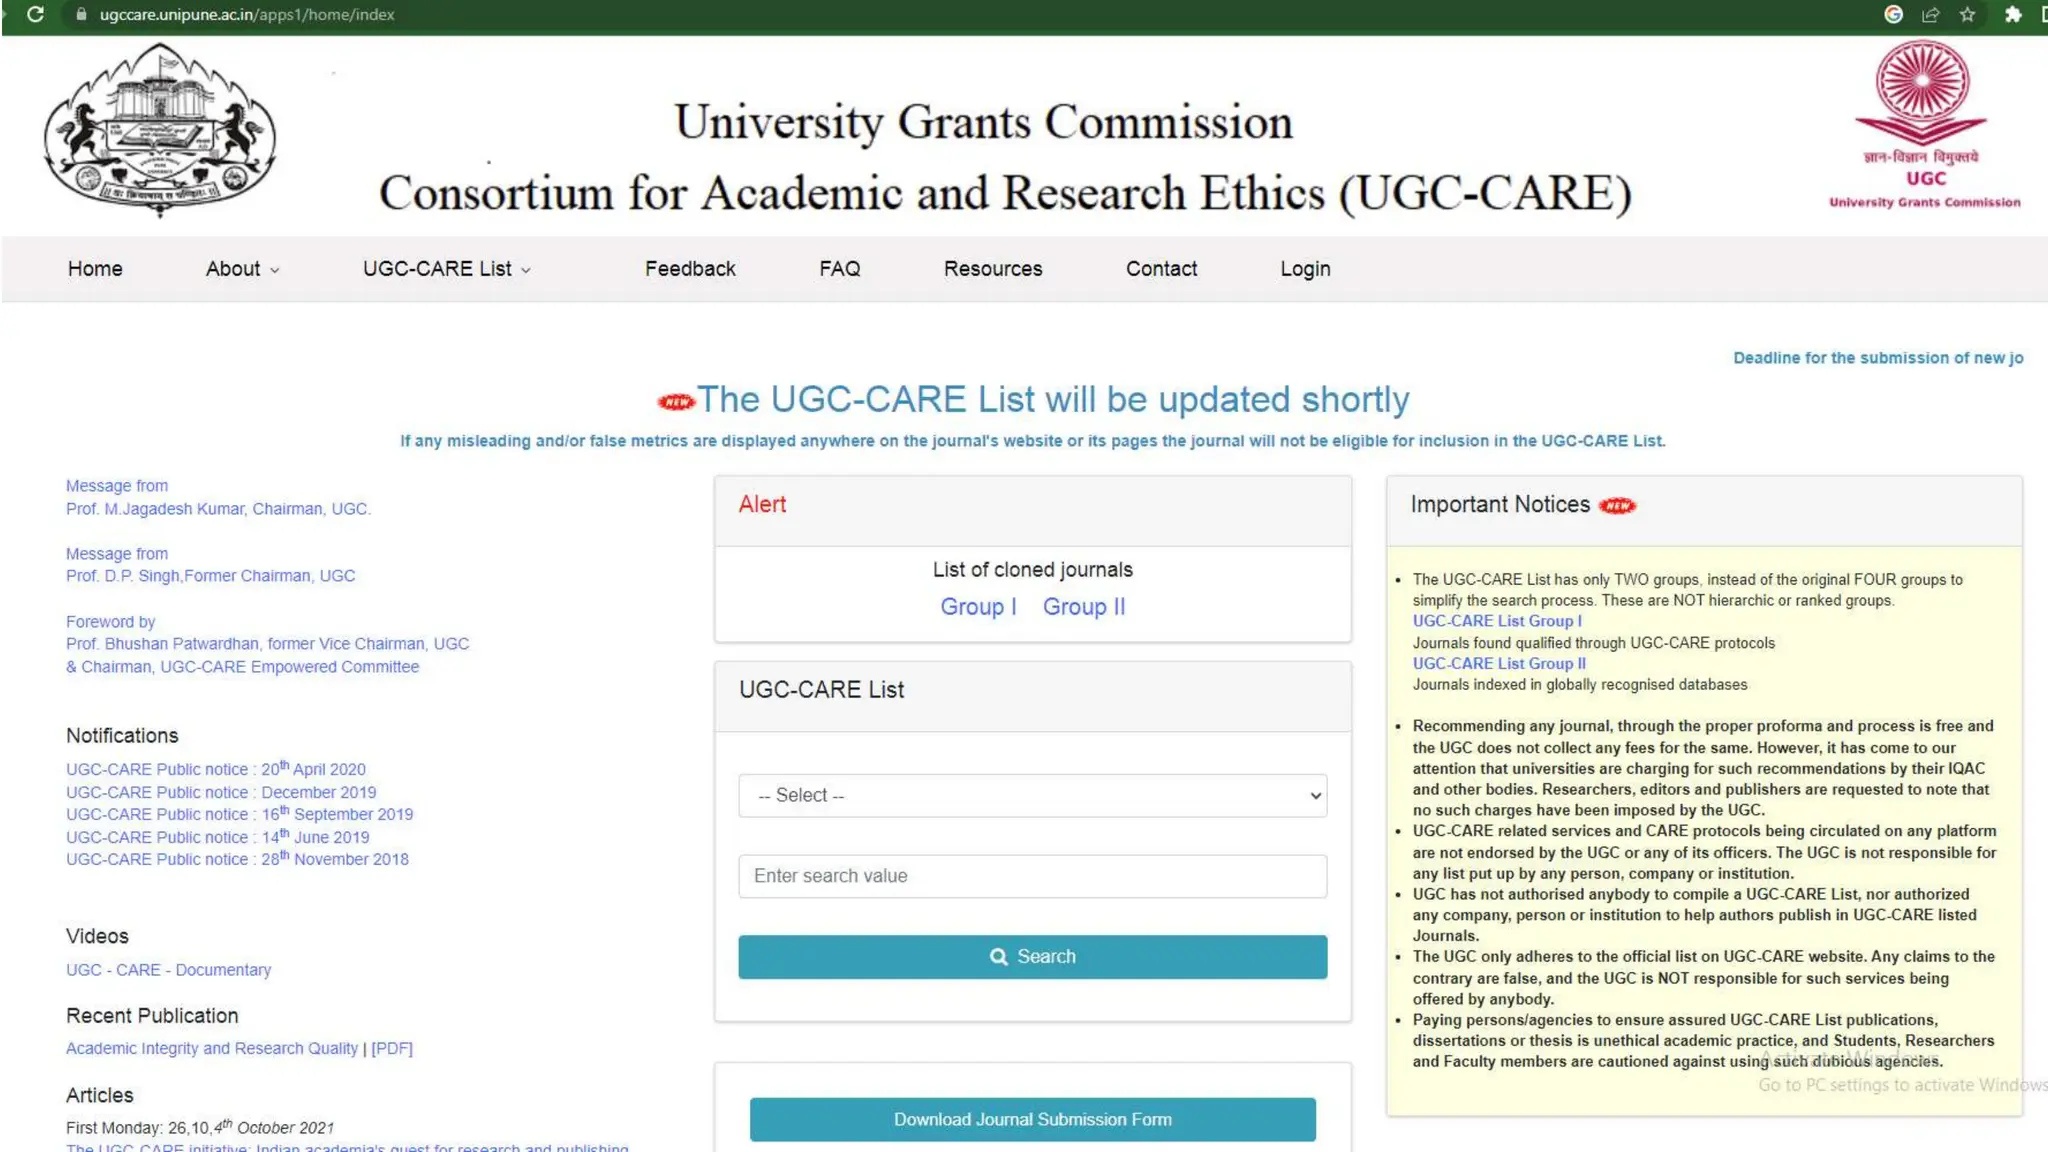Open the browser extensions puzzle icon
The height and width of the screenshot is (1152, 2048).
point(2013,14)
